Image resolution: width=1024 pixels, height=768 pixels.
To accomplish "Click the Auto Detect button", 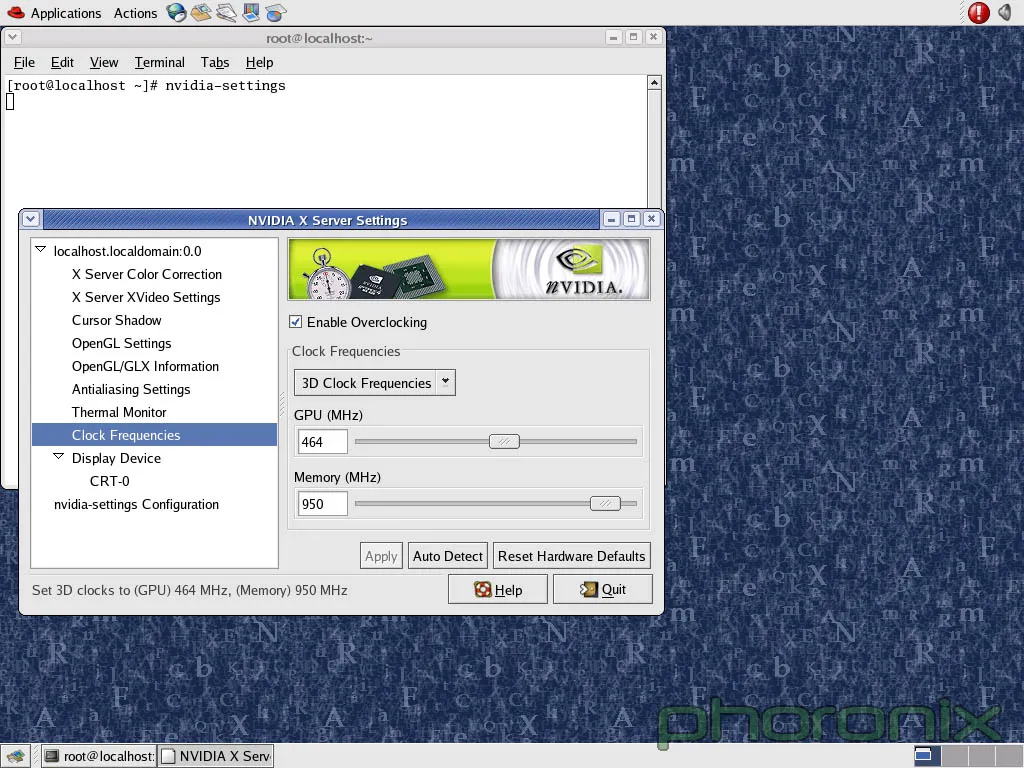I will tap(448, 556).
